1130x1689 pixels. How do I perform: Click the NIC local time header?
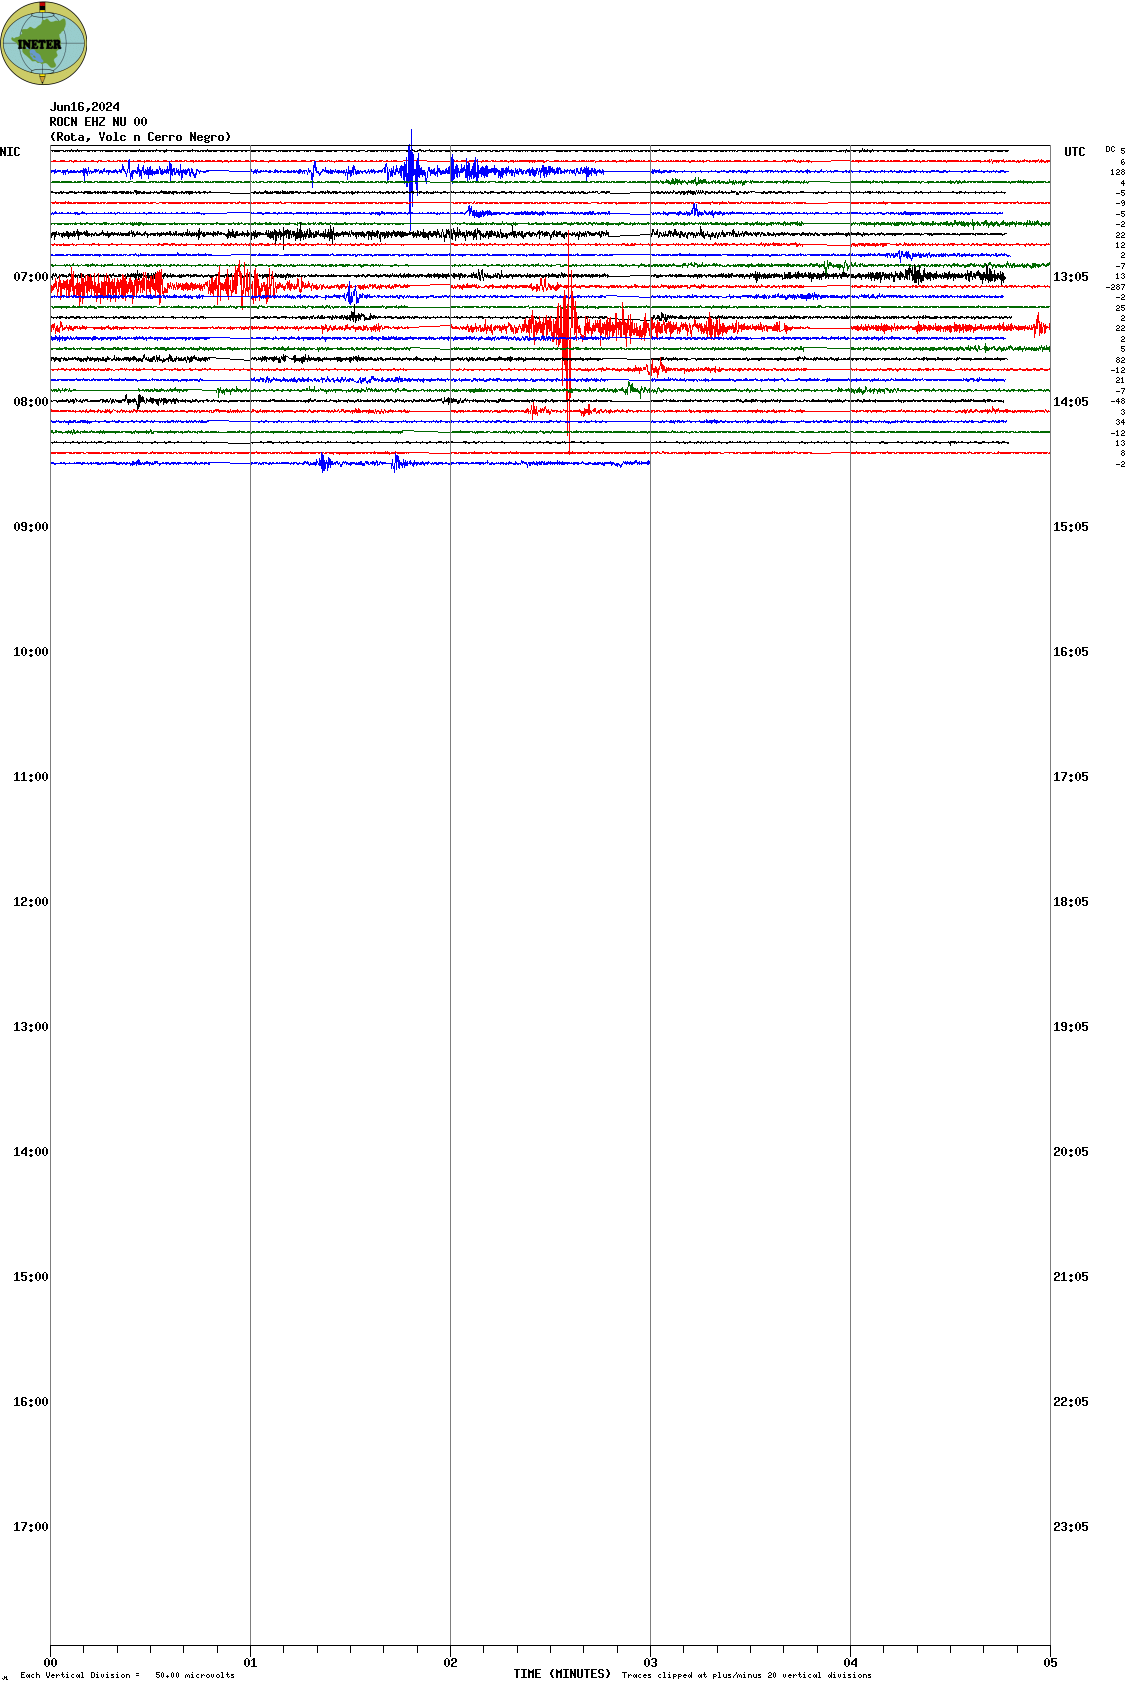coord(10,152)
